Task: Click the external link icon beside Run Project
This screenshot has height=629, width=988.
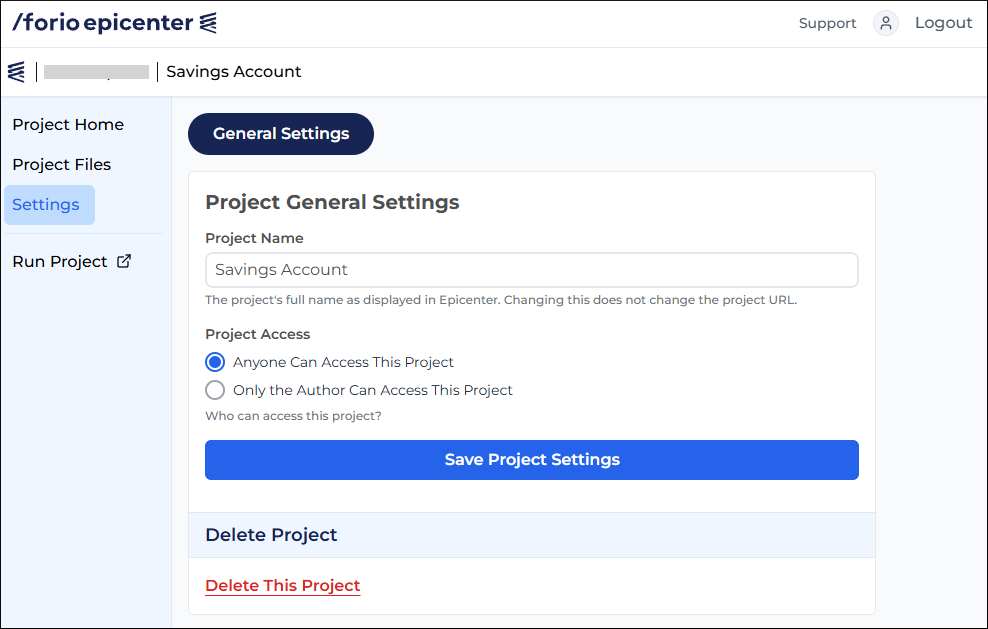Action: [x=124, y=260]
